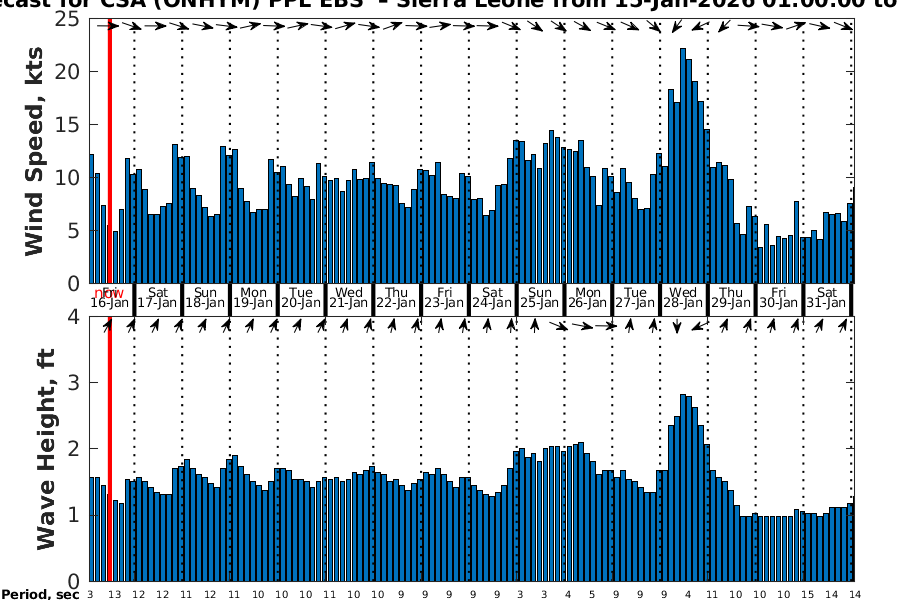Click the 'Sat 17-Jan' date label

(x=158, y=297)
